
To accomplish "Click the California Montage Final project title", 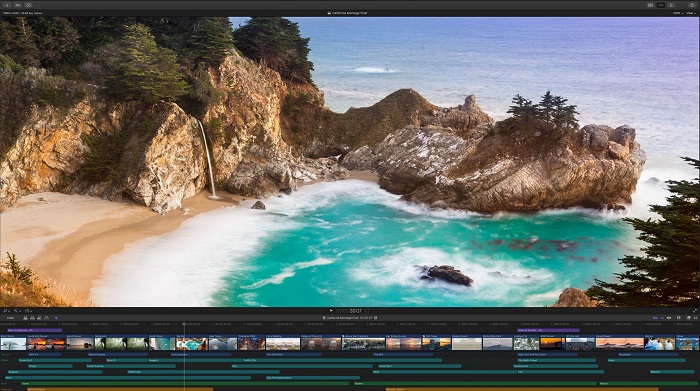I will [x=350, y=13].
